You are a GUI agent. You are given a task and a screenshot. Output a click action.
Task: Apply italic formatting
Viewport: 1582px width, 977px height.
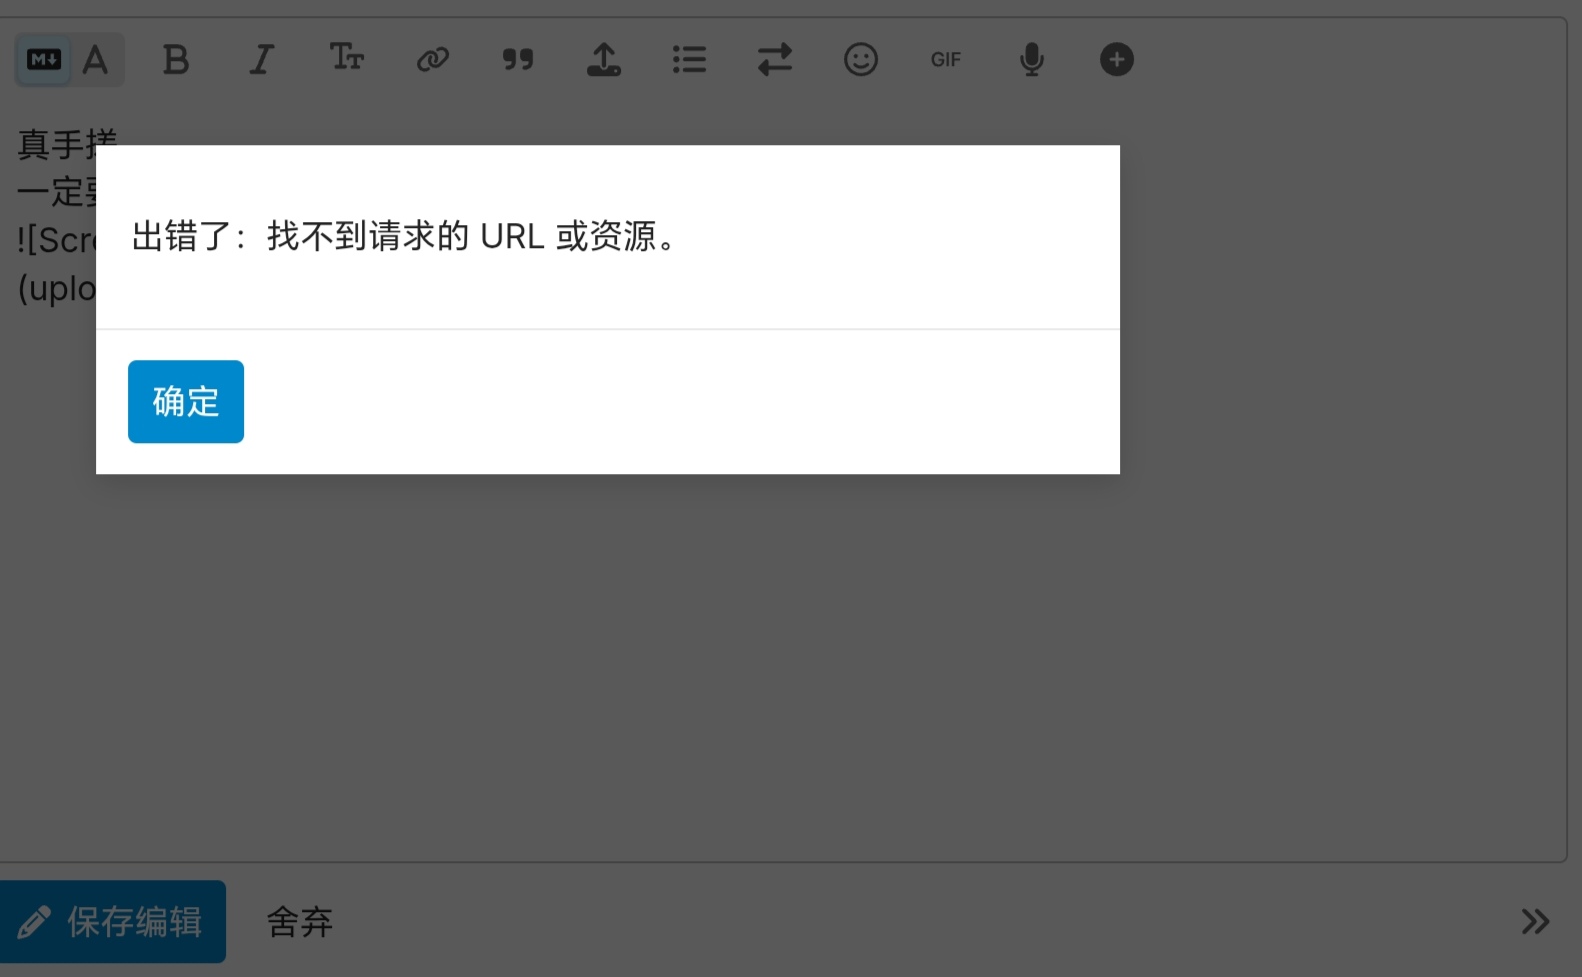(261, 60)
